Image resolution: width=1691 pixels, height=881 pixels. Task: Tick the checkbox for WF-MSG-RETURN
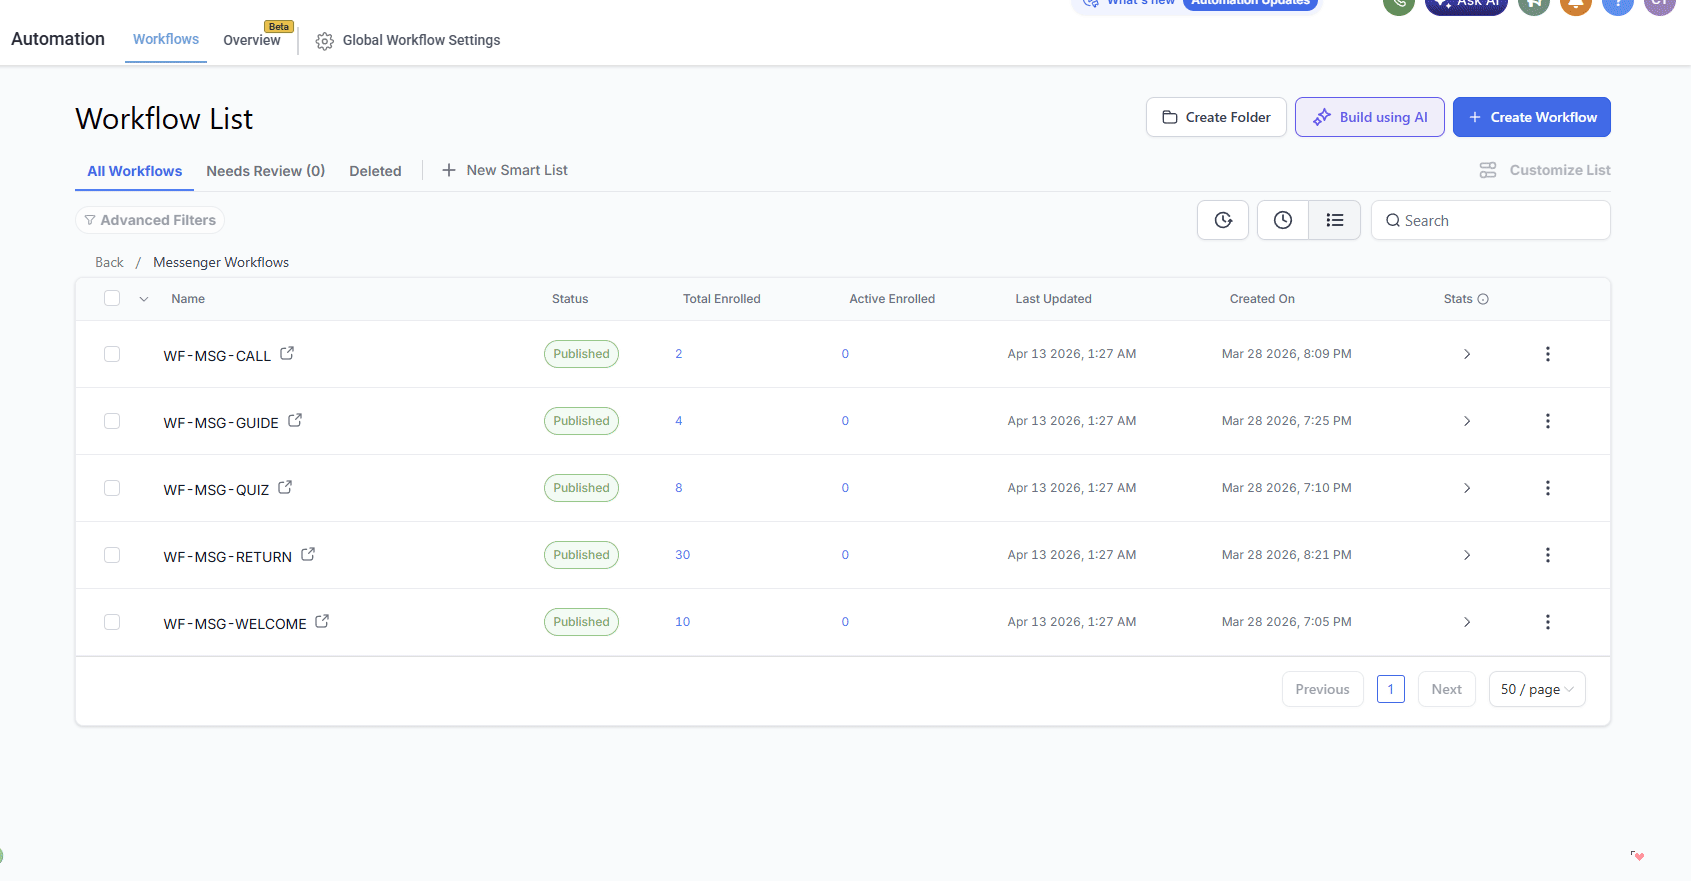[112, 555]
